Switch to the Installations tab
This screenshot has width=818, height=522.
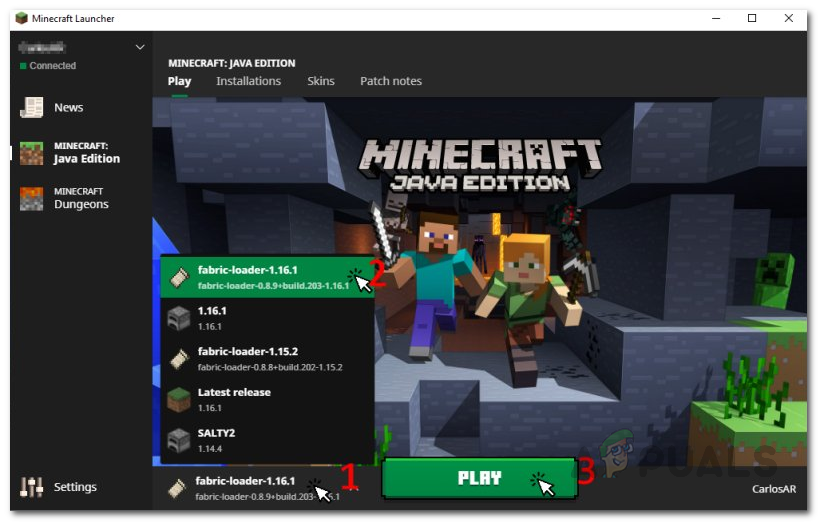(x=248, y=81)
